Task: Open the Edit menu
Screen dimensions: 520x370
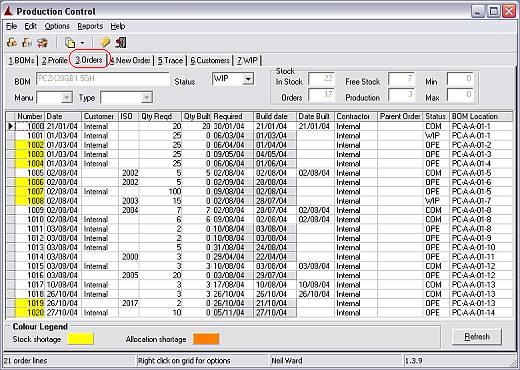Action: [30, 26]
